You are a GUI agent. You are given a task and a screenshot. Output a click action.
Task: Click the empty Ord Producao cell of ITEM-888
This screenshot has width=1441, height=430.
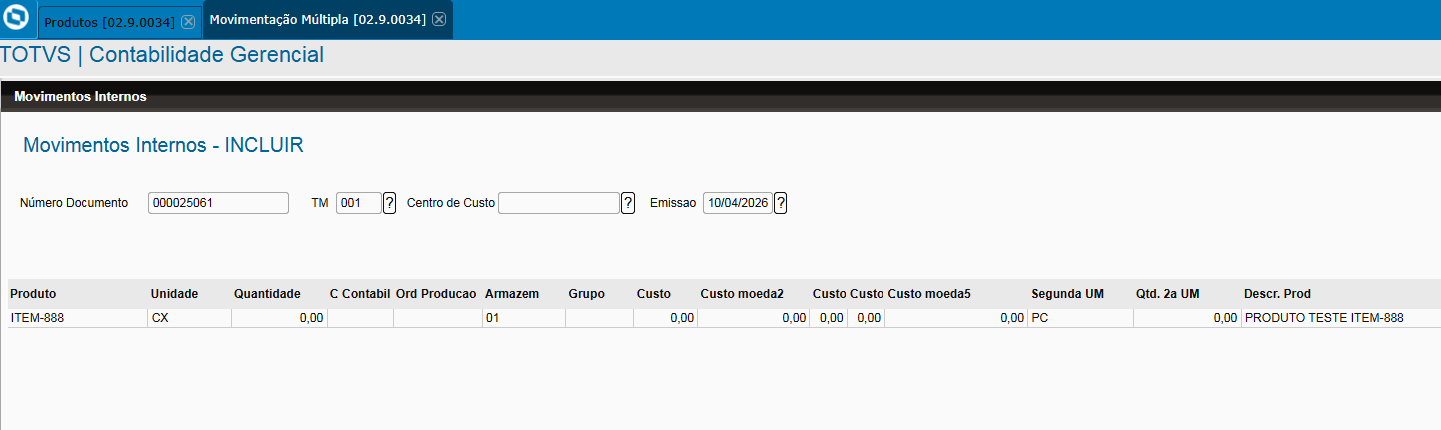click(x=437, y=318)
